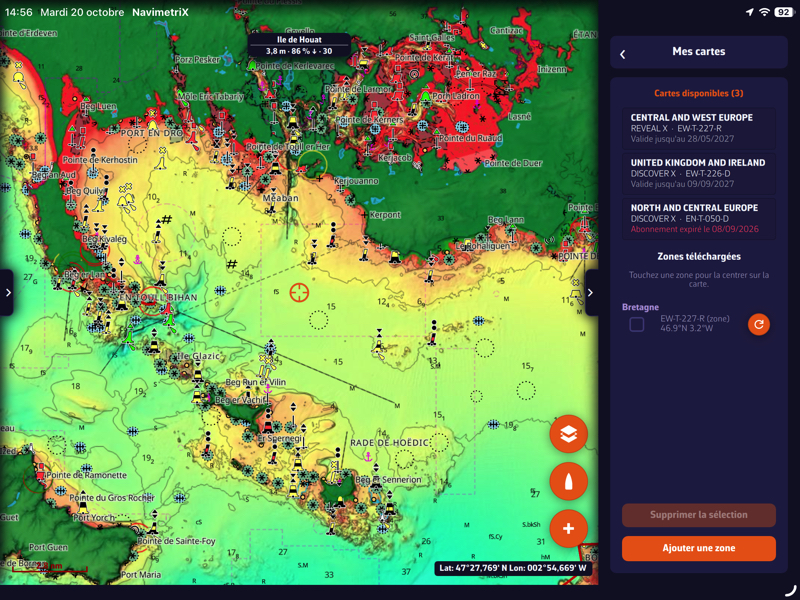The height and width of the screenshot is (600, 800).
Task: Select Central and West Europe chart
Action: (698, 128)
